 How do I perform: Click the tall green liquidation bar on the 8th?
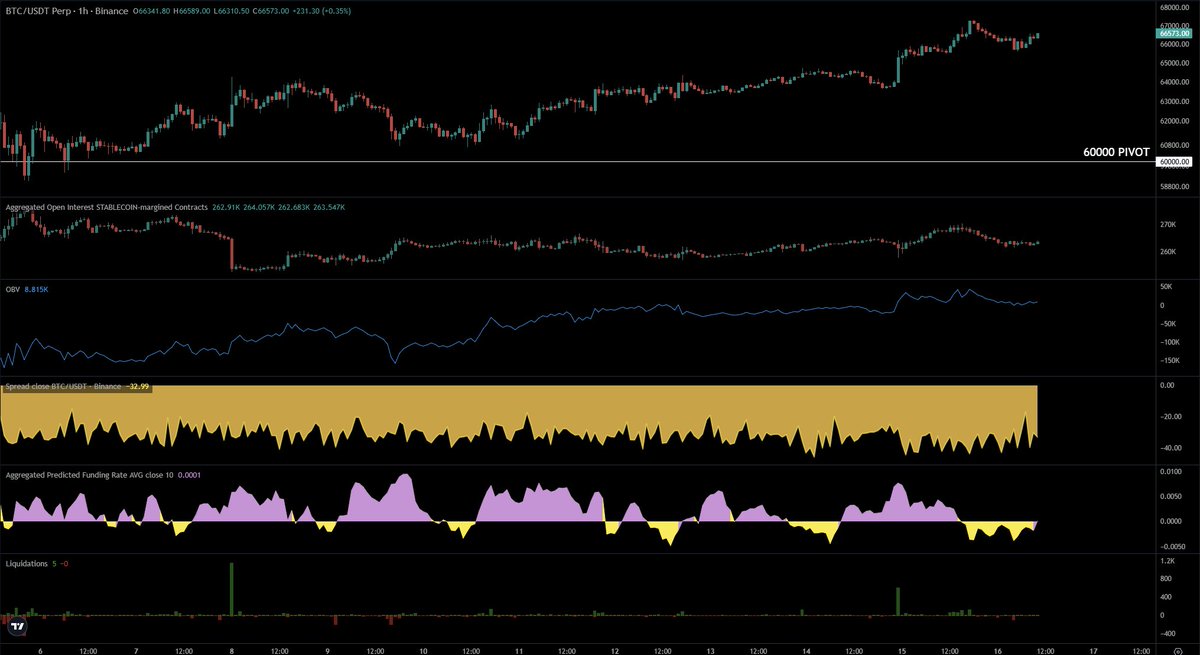click(x=232, y=589)
